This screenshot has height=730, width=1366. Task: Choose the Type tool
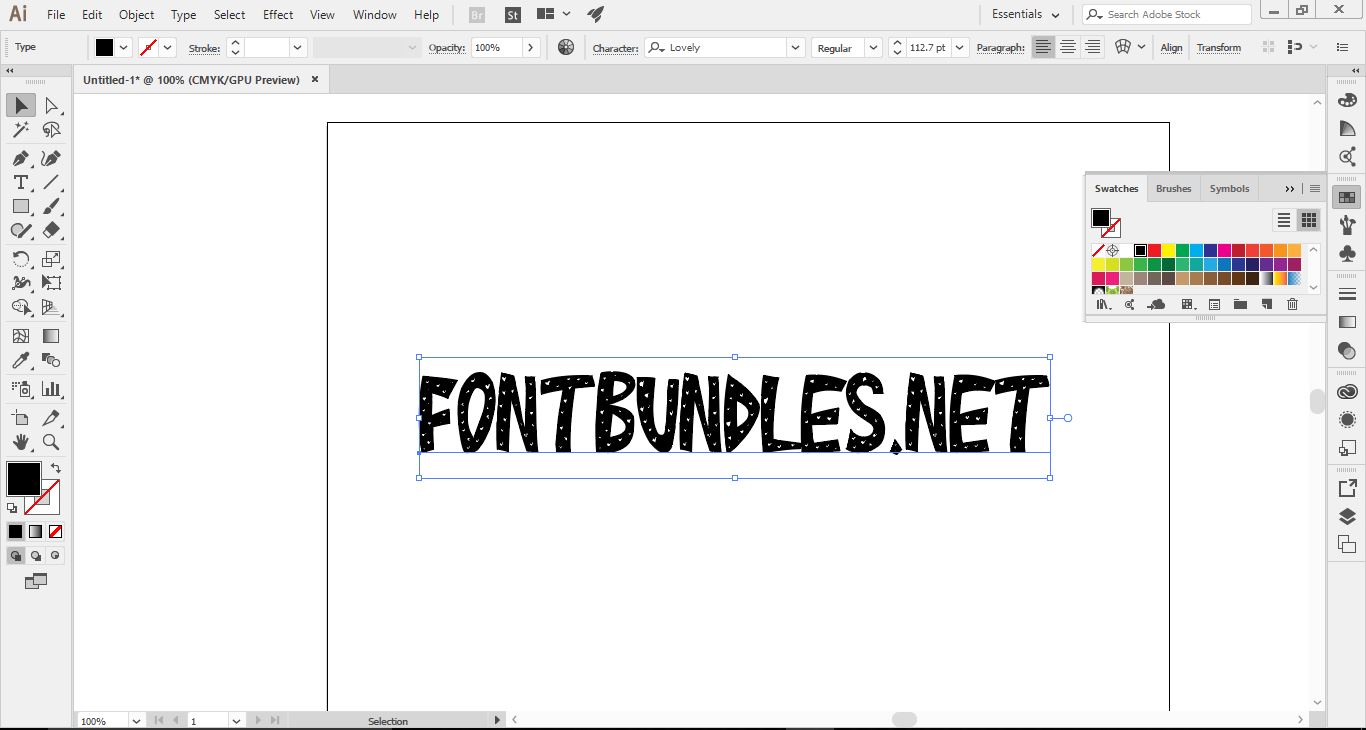pos(20,182)
